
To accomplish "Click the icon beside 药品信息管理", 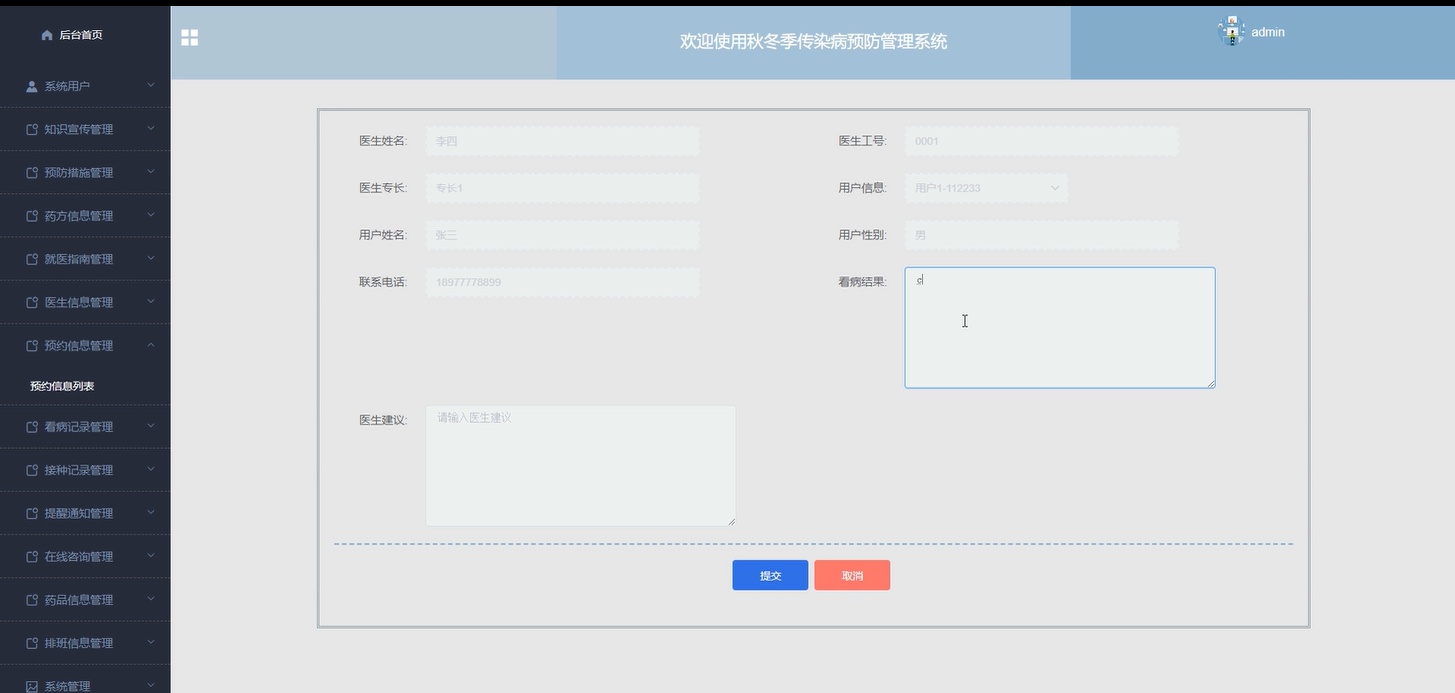I will [x=32, y=599].
